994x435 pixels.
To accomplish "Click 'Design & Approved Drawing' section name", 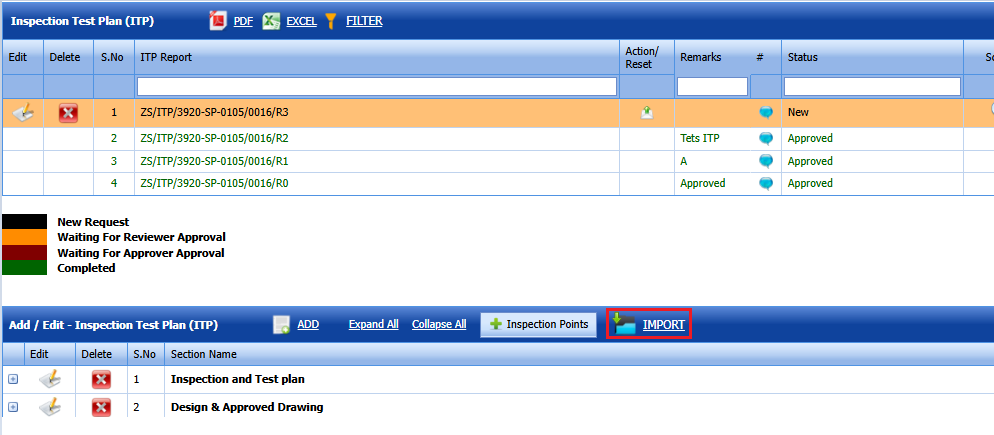I will click(x=247, y=407).
